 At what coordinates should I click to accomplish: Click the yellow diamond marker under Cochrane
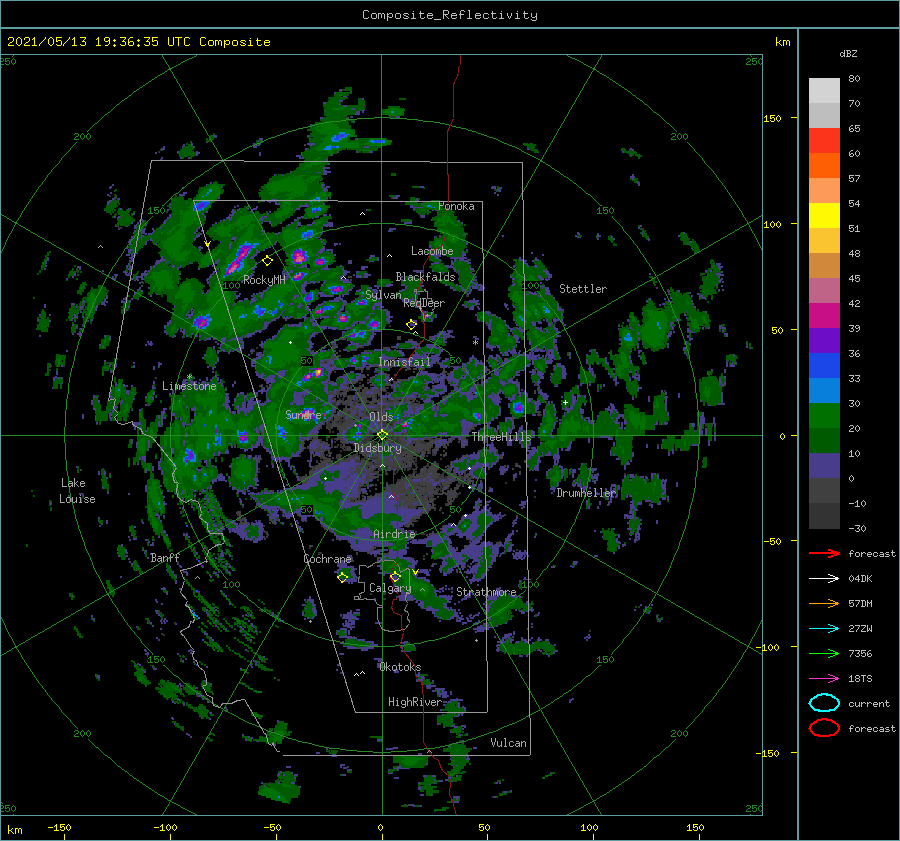(x=342, y=577)
